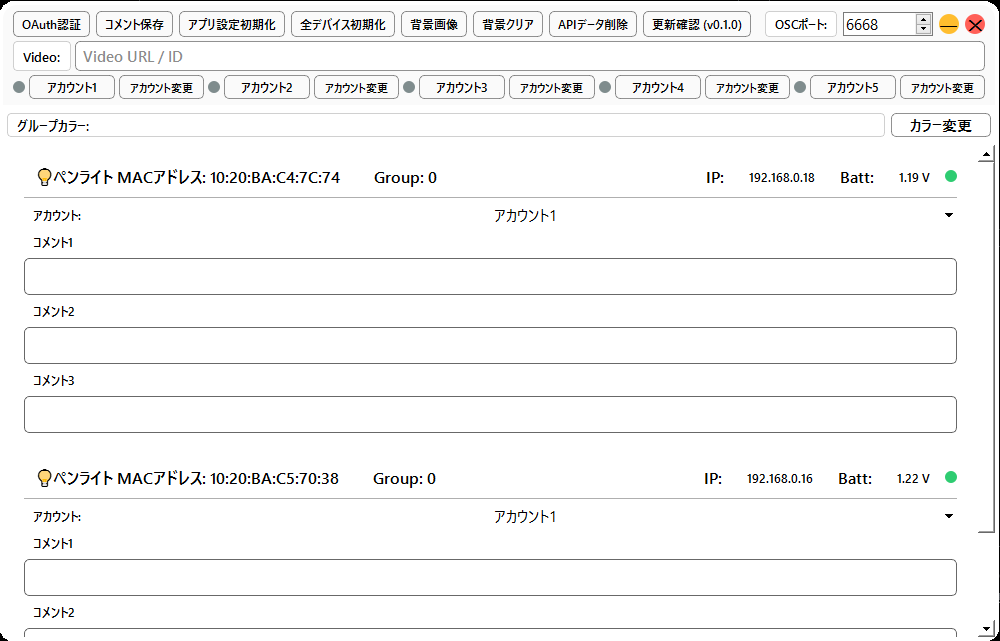Viewport: 1000px width, 641px height.
Task: Click the OAuth認証 button
Action: coord(52,25)
